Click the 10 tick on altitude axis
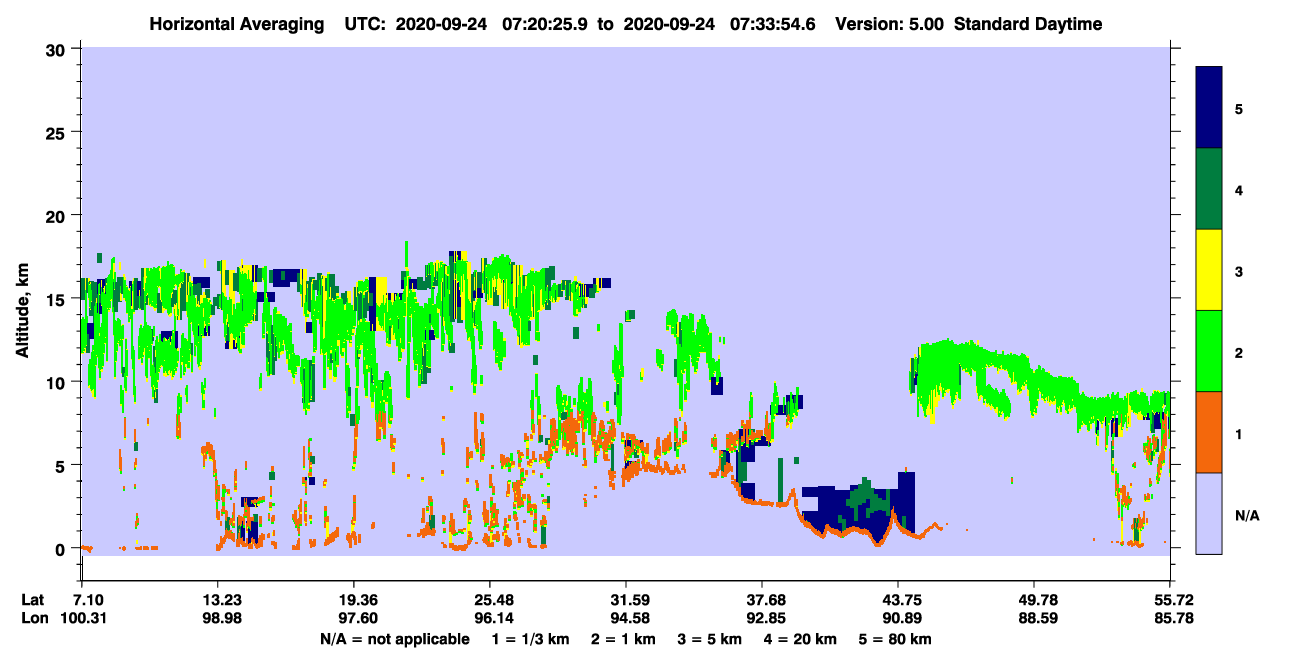This screenshot has height=667, width=1300. (58, 382)
